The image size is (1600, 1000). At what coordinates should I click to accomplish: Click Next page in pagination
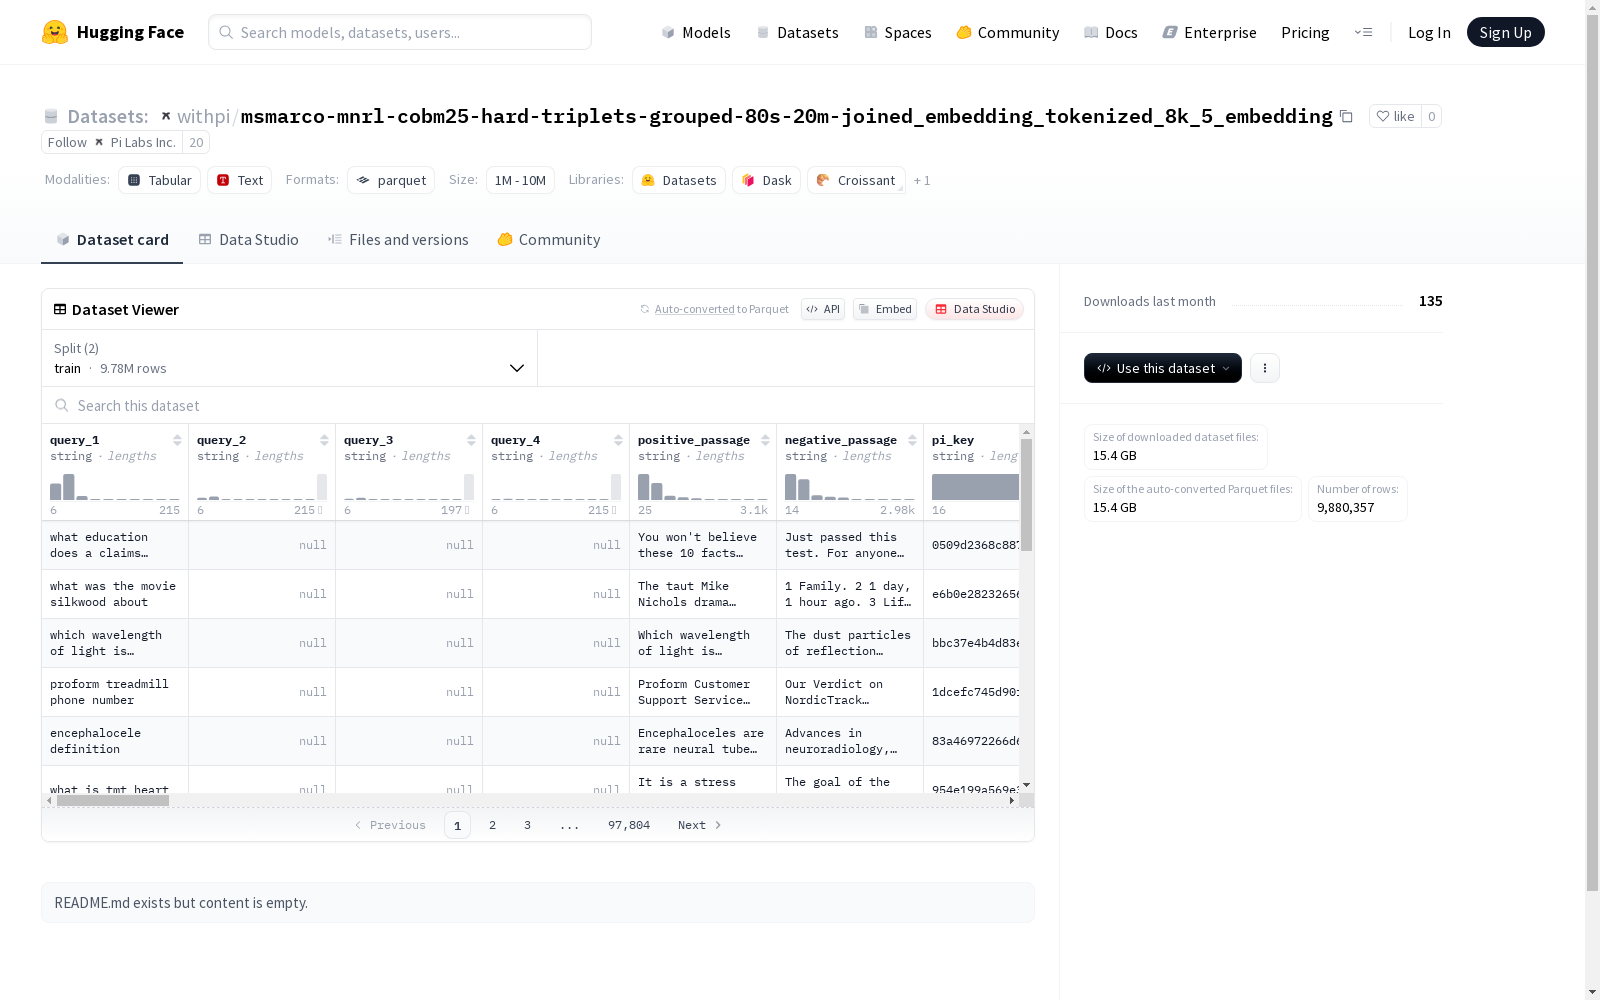700,825
